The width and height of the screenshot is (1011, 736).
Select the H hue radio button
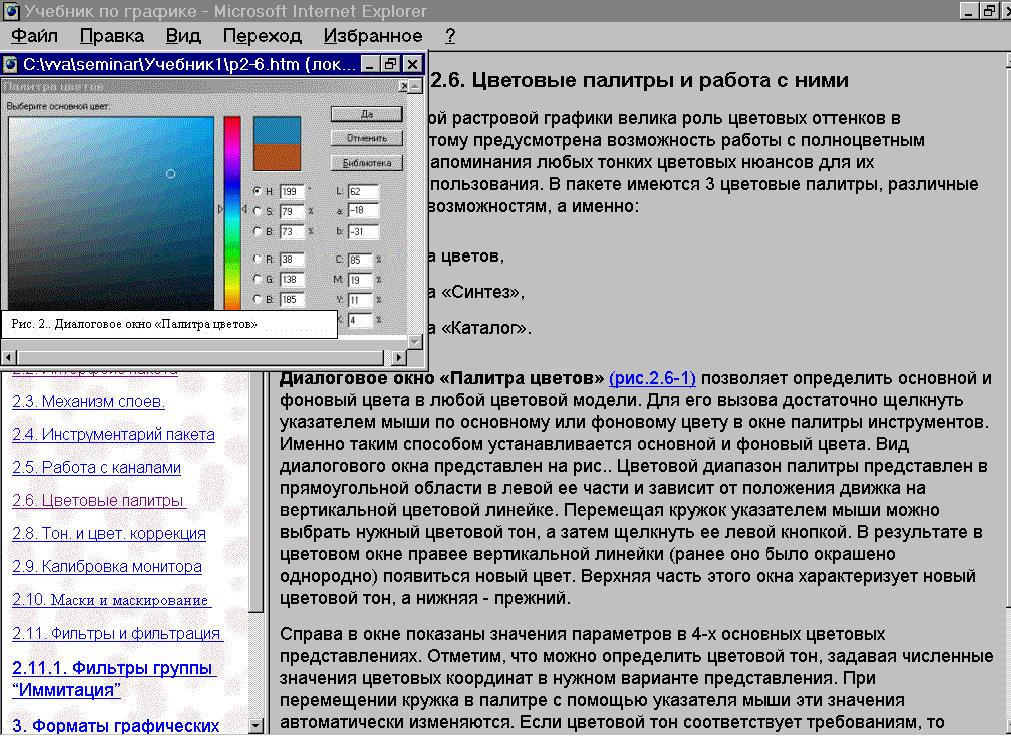point(257,191)
